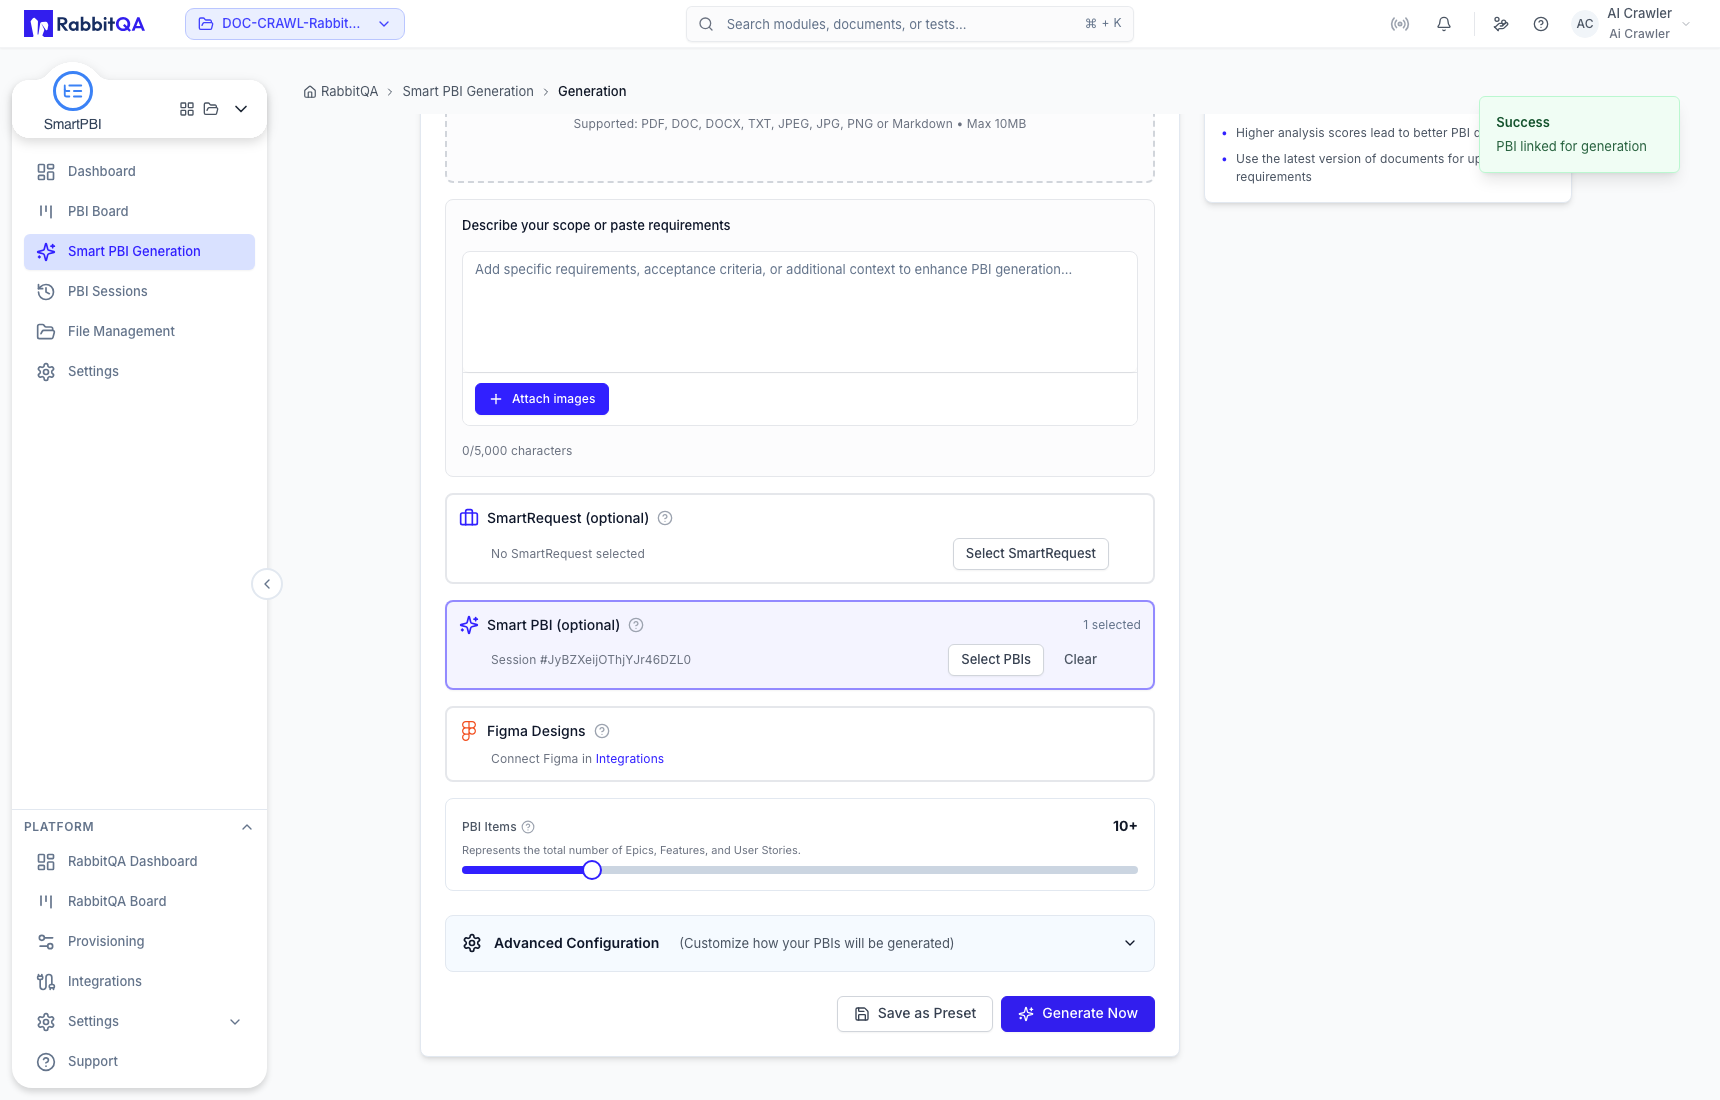Click the live broadcast signal icon
Image resolution: width=1720 pixels, height=1100 pixels.
1400,24
